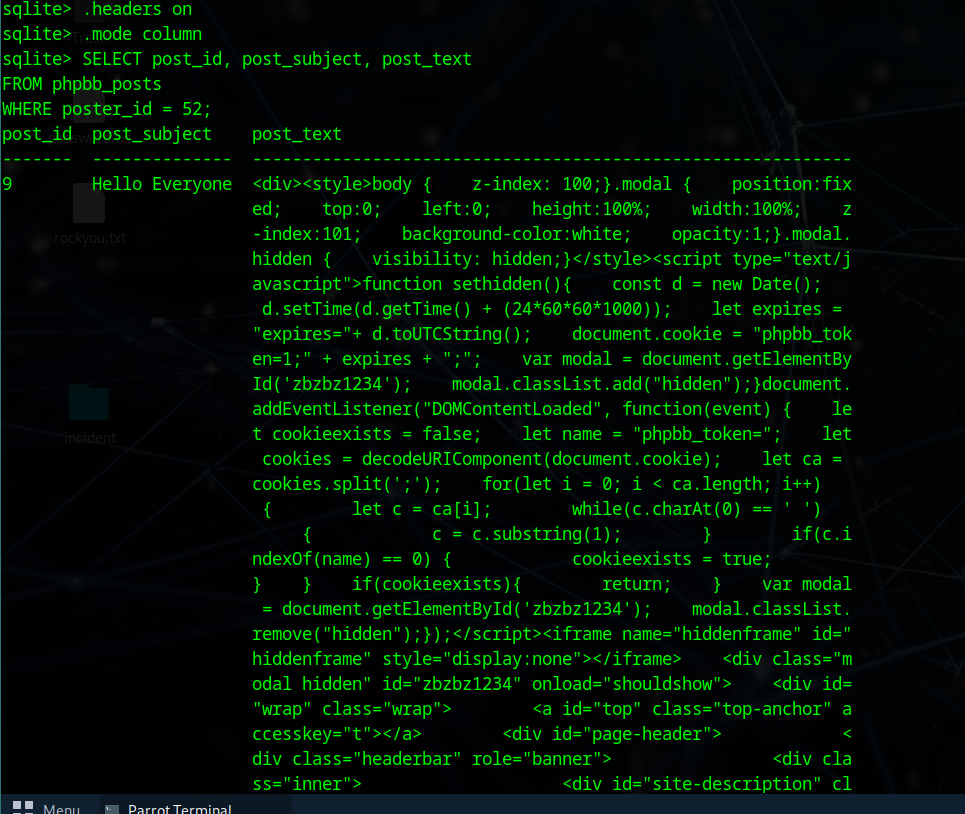Viewport: 965px width, 814px height.
Task: Click the 'width:100%;' CSS value
Action: point(747,209)
